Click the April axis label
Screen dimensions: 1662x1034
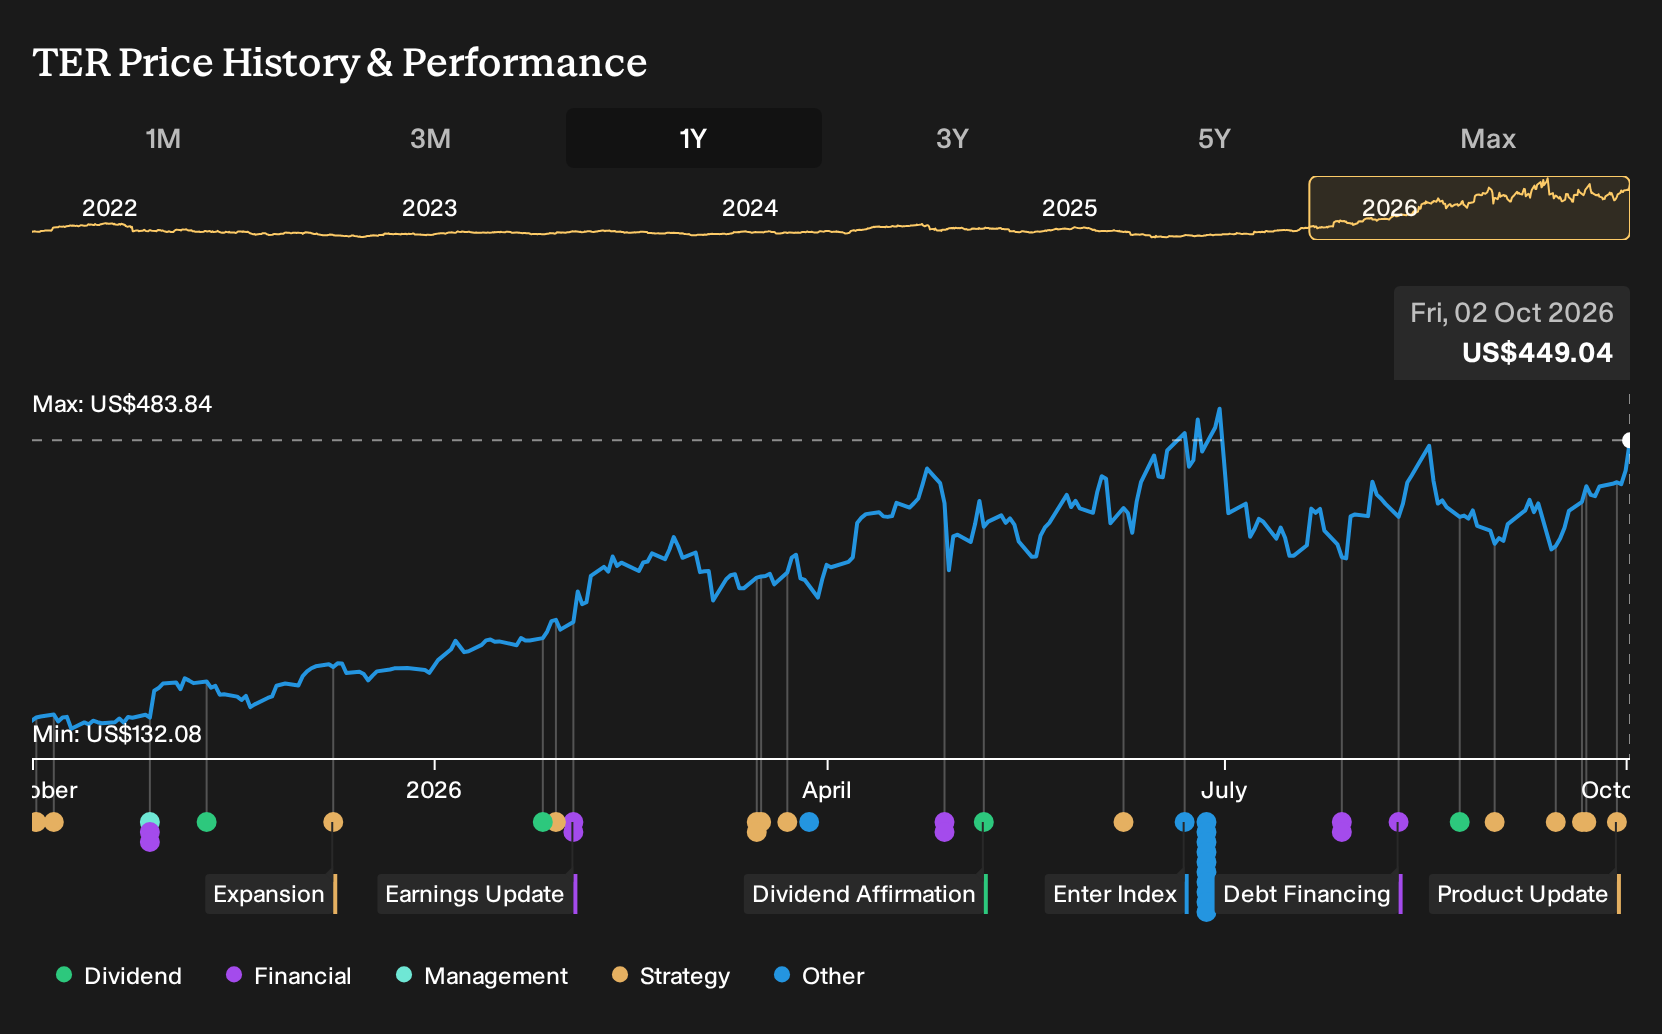(827, 790)
